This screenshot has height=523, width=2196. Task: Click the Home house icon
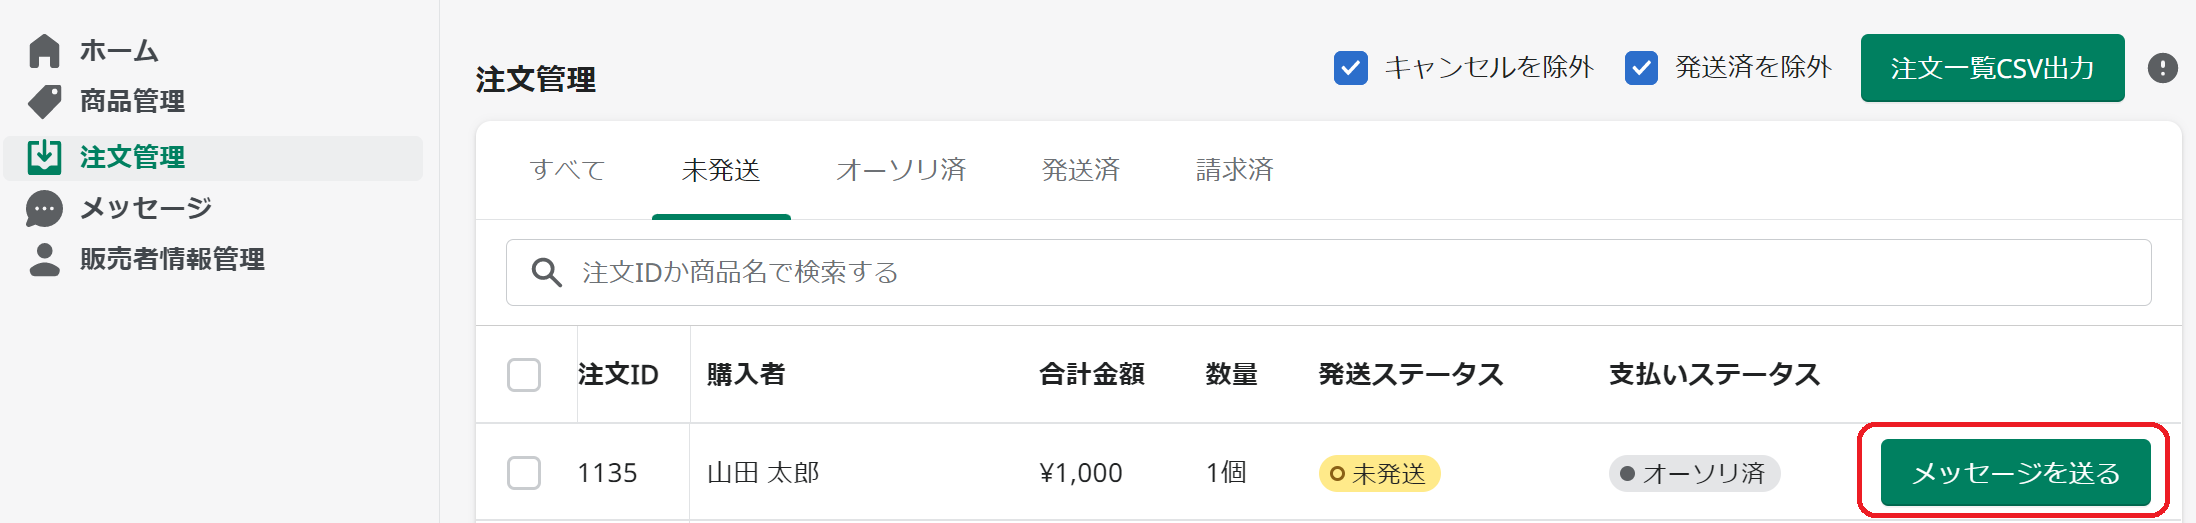[45, 51]
